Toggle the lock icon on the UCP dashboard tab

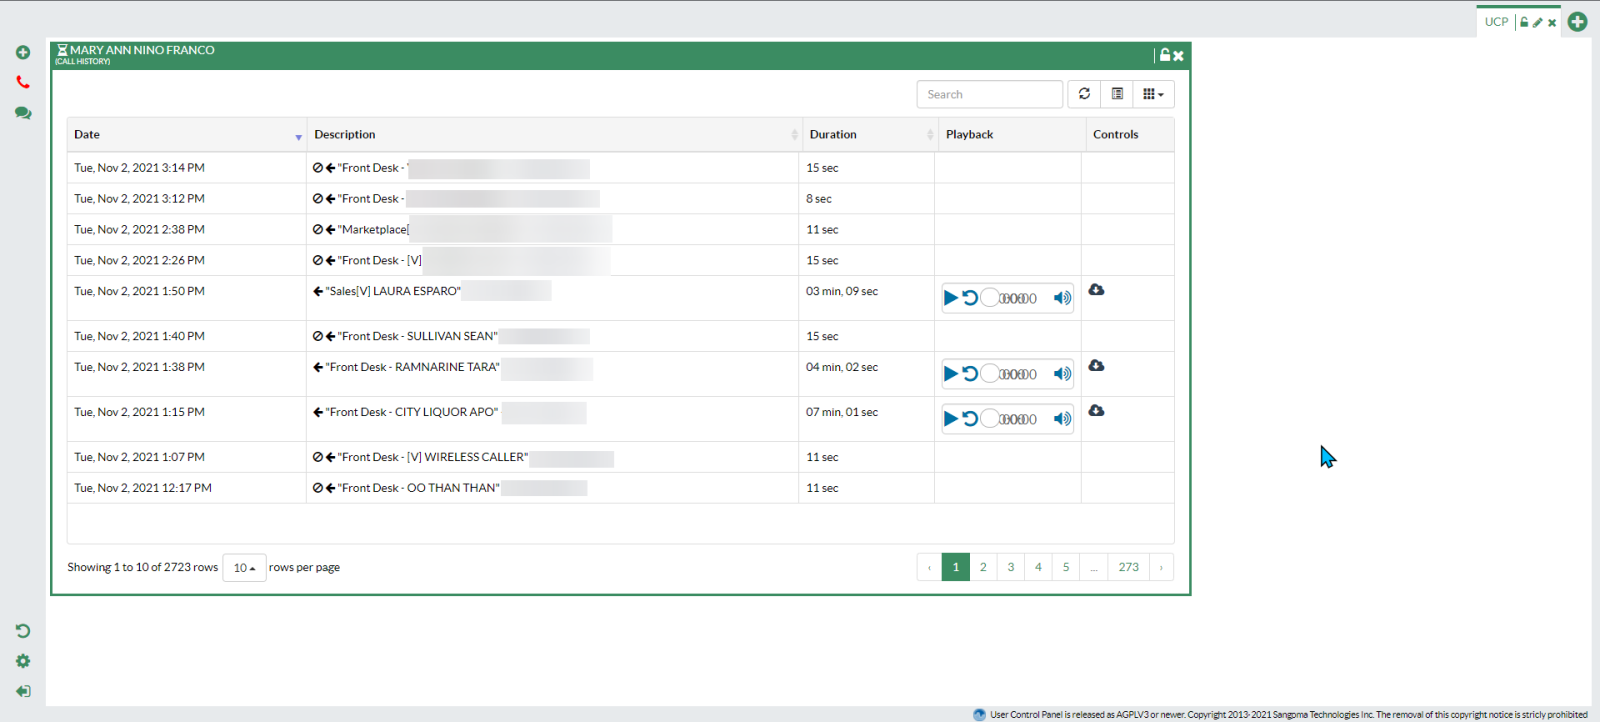coord(1524,22)
